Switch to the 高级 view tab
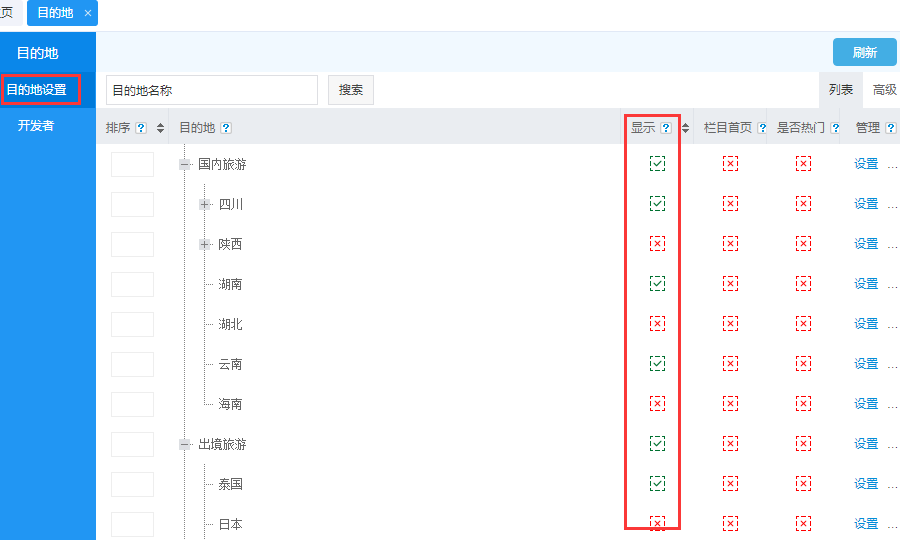The width and height of the screenshot is (900, 540). point(884,90)
